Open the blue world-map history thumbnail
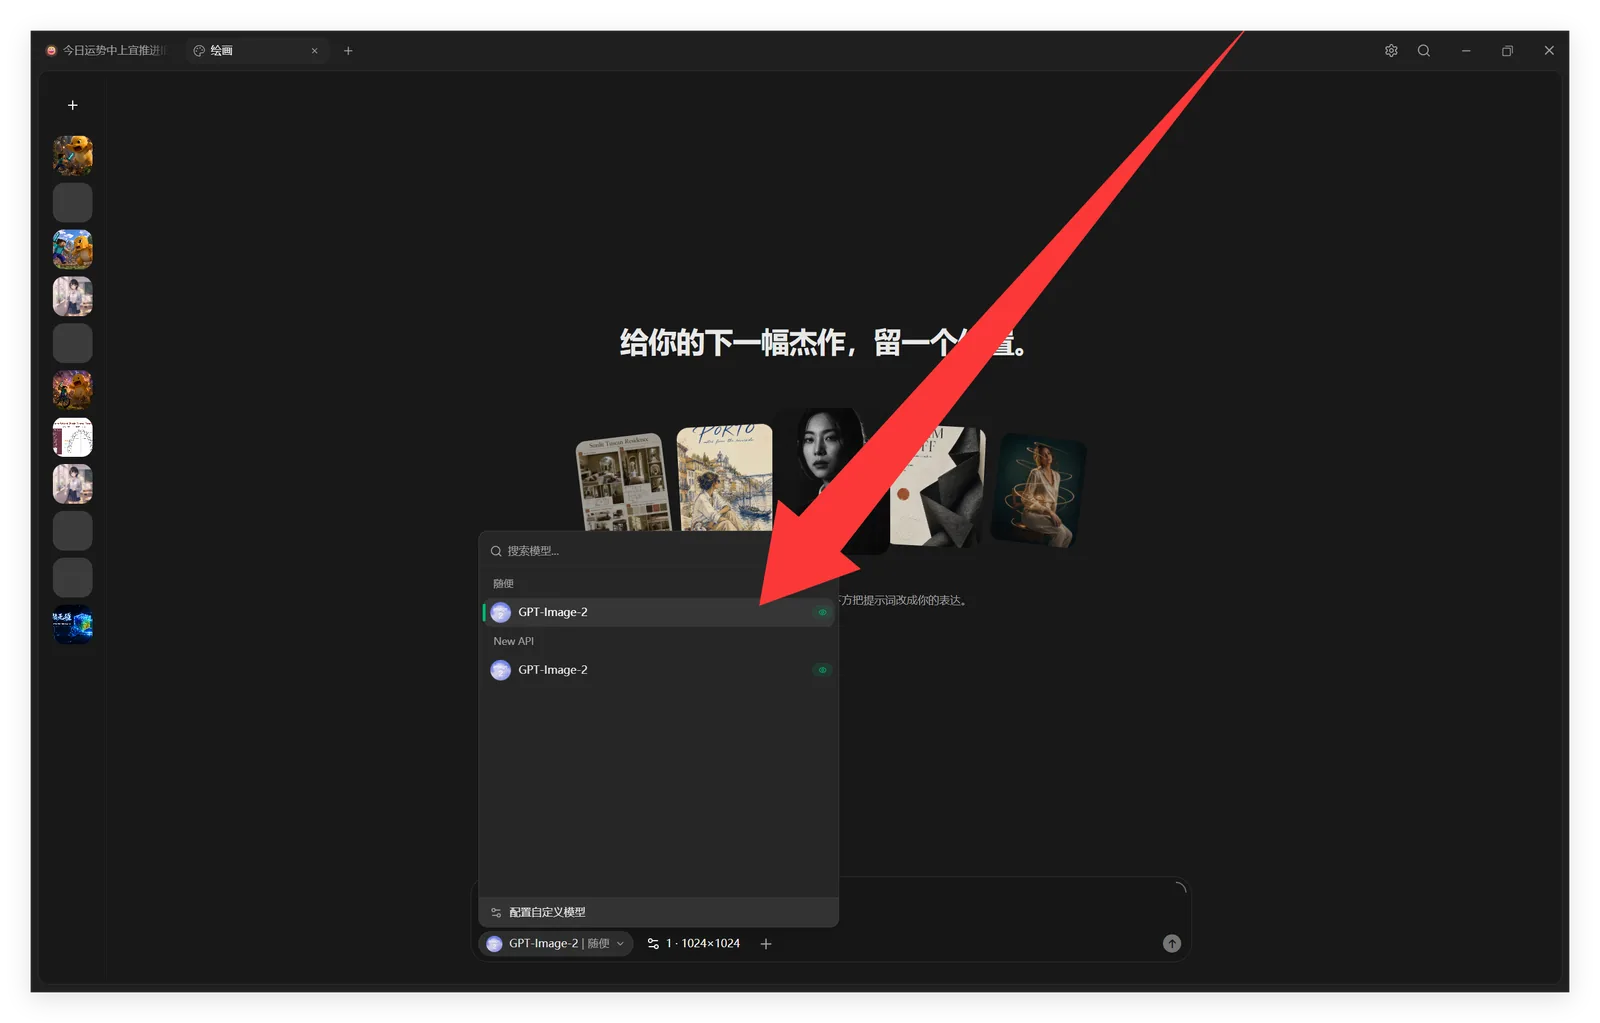The width and height of the screenshot is (1600, 1023). pyautogui.click(x=73, y=625)
